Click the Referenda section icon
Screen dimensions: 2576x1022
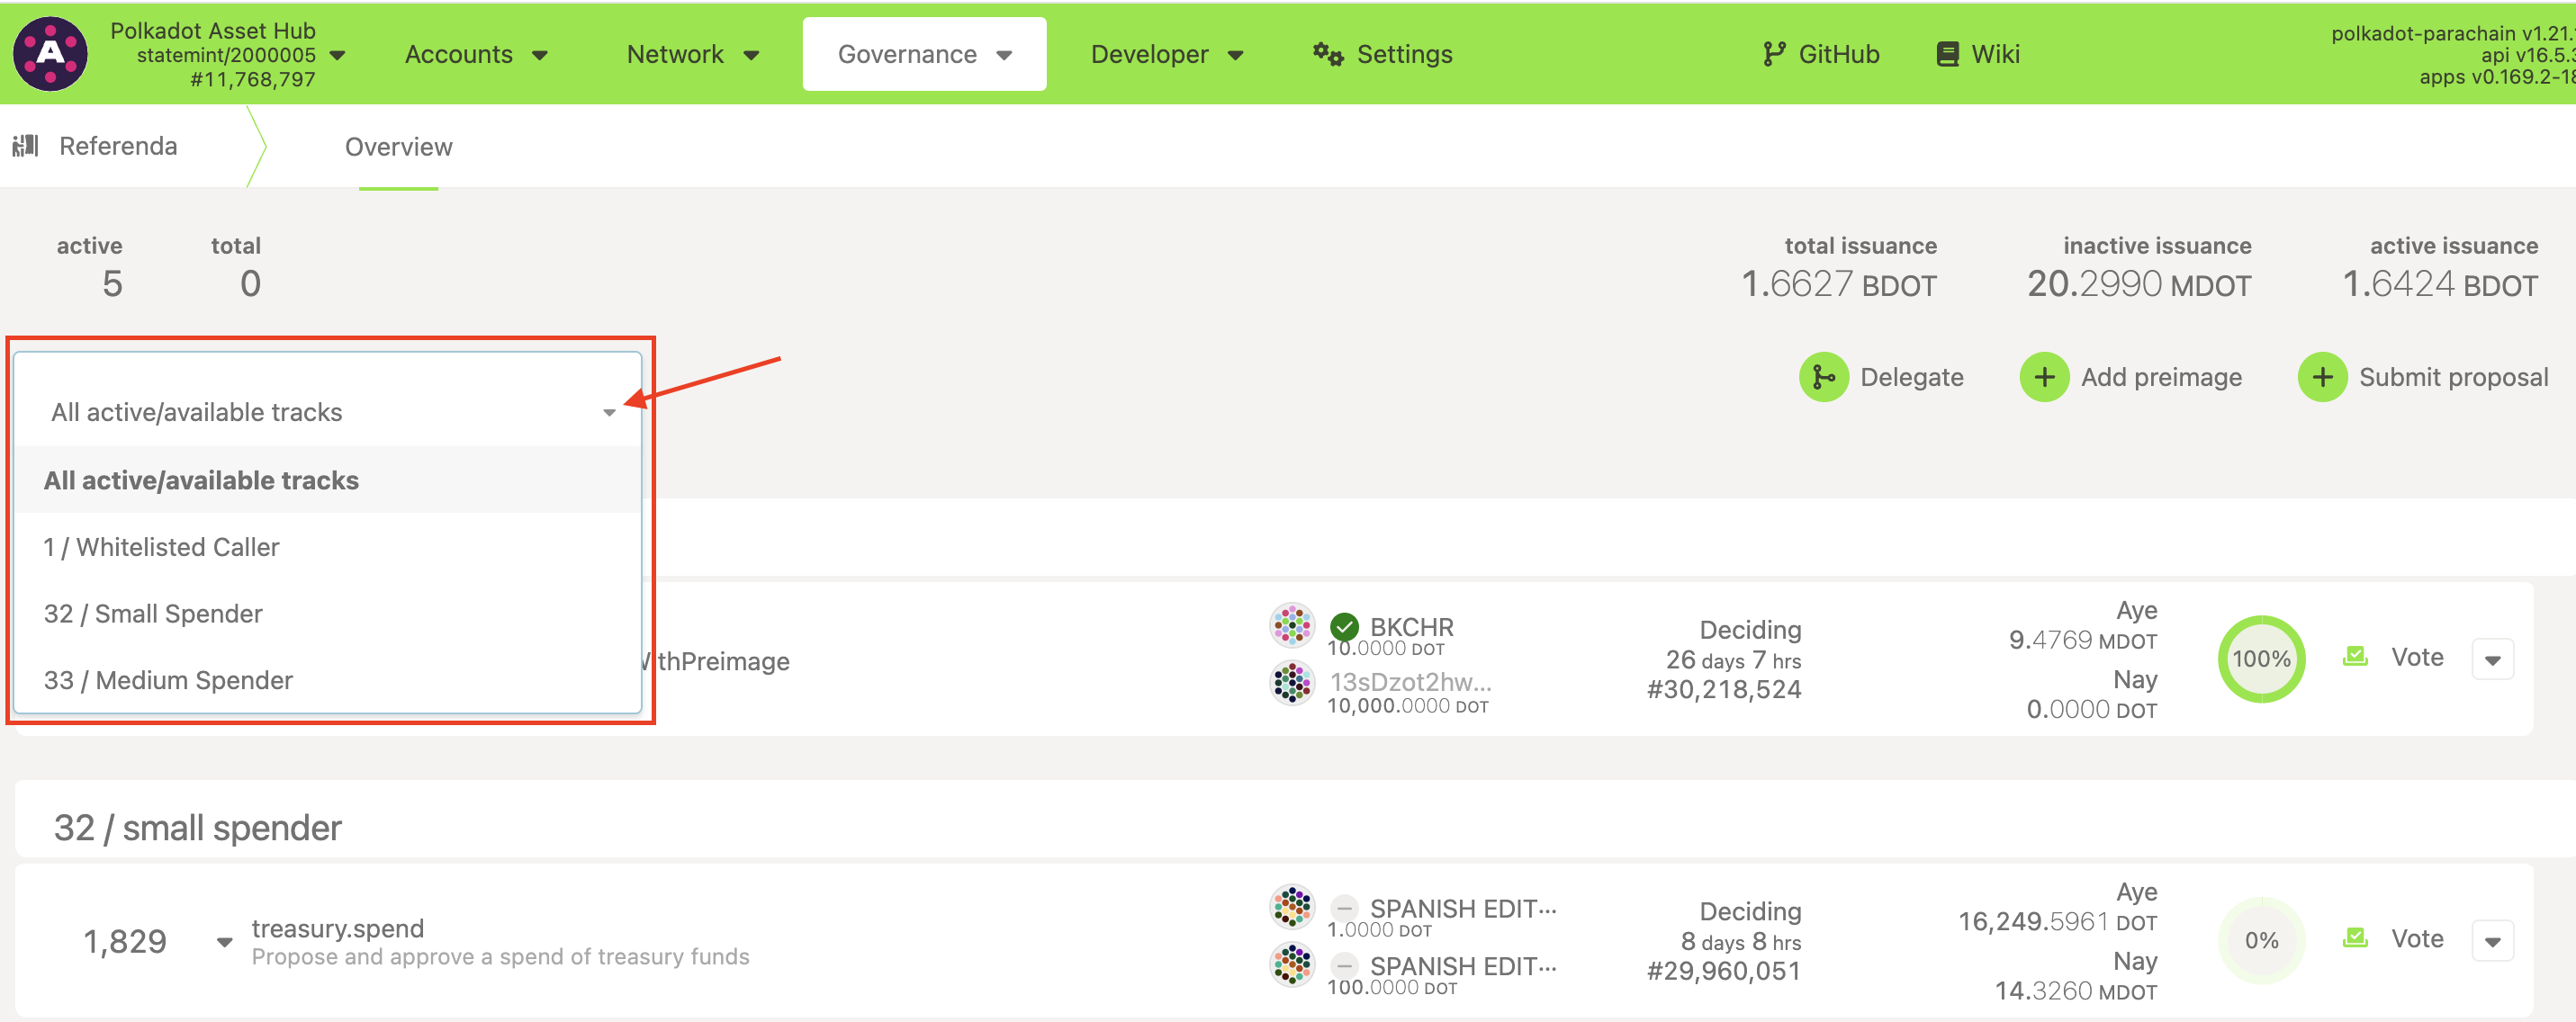click(x=26, y=146)
